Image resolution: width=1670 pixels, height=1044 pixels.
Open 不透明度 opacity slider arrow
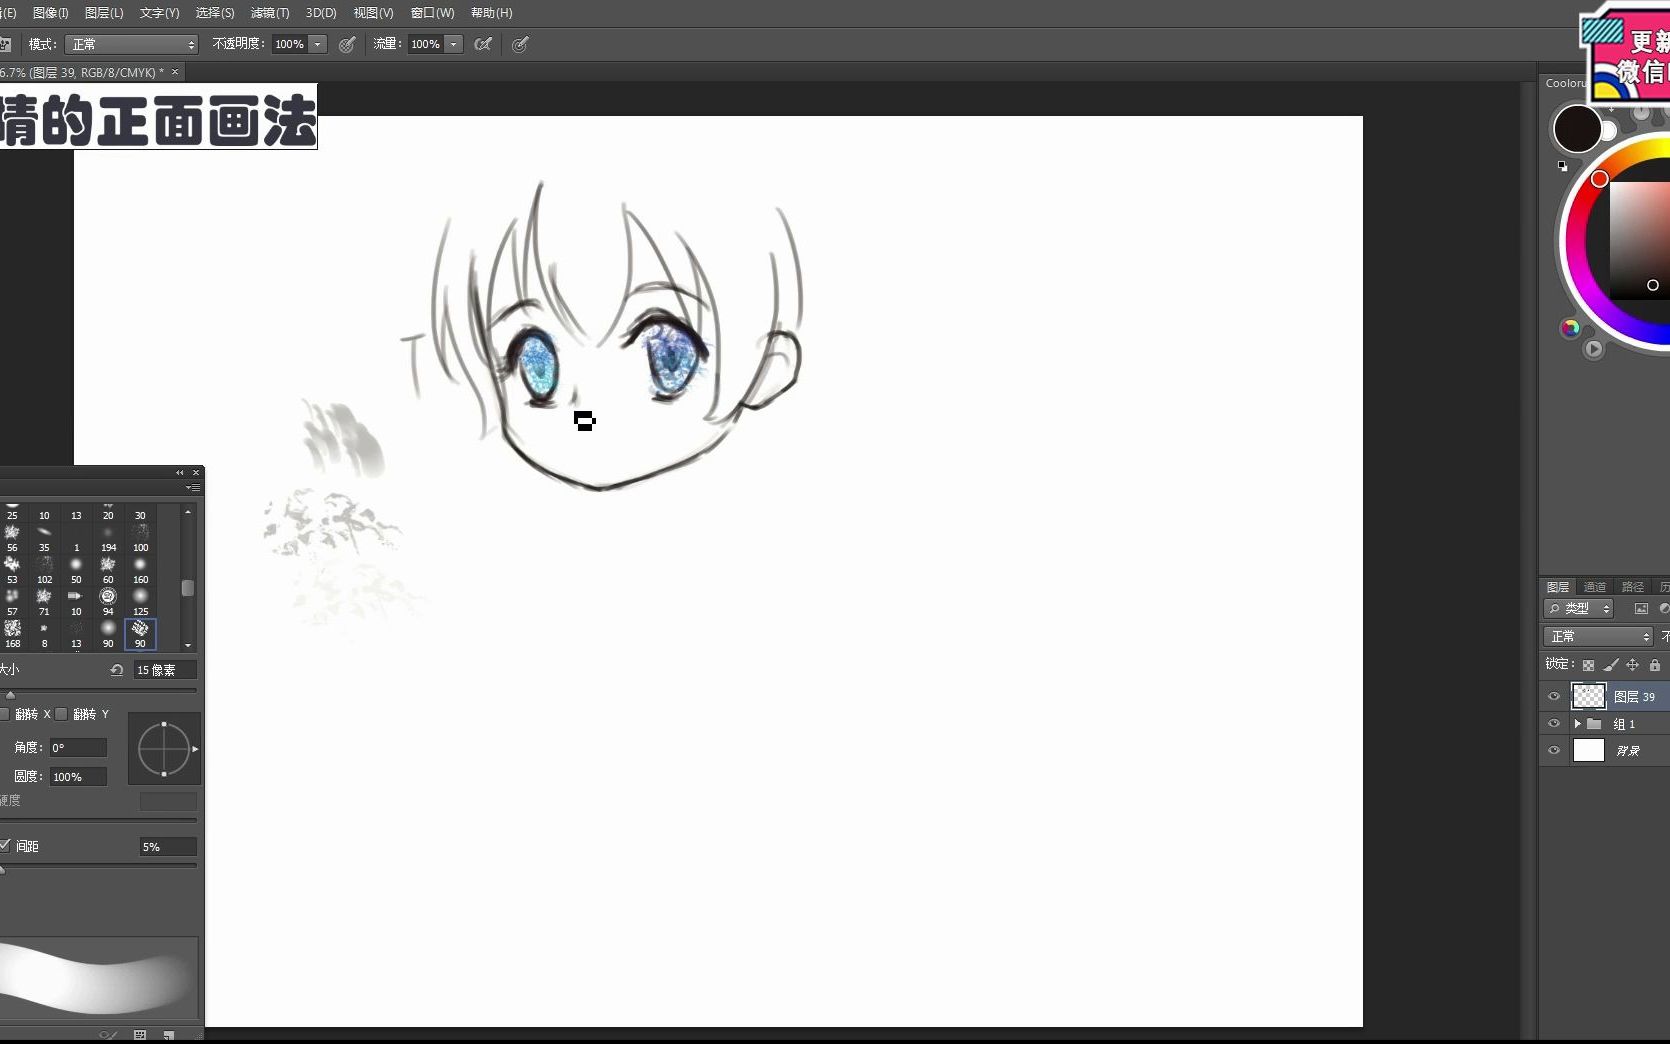pos(318,44)
